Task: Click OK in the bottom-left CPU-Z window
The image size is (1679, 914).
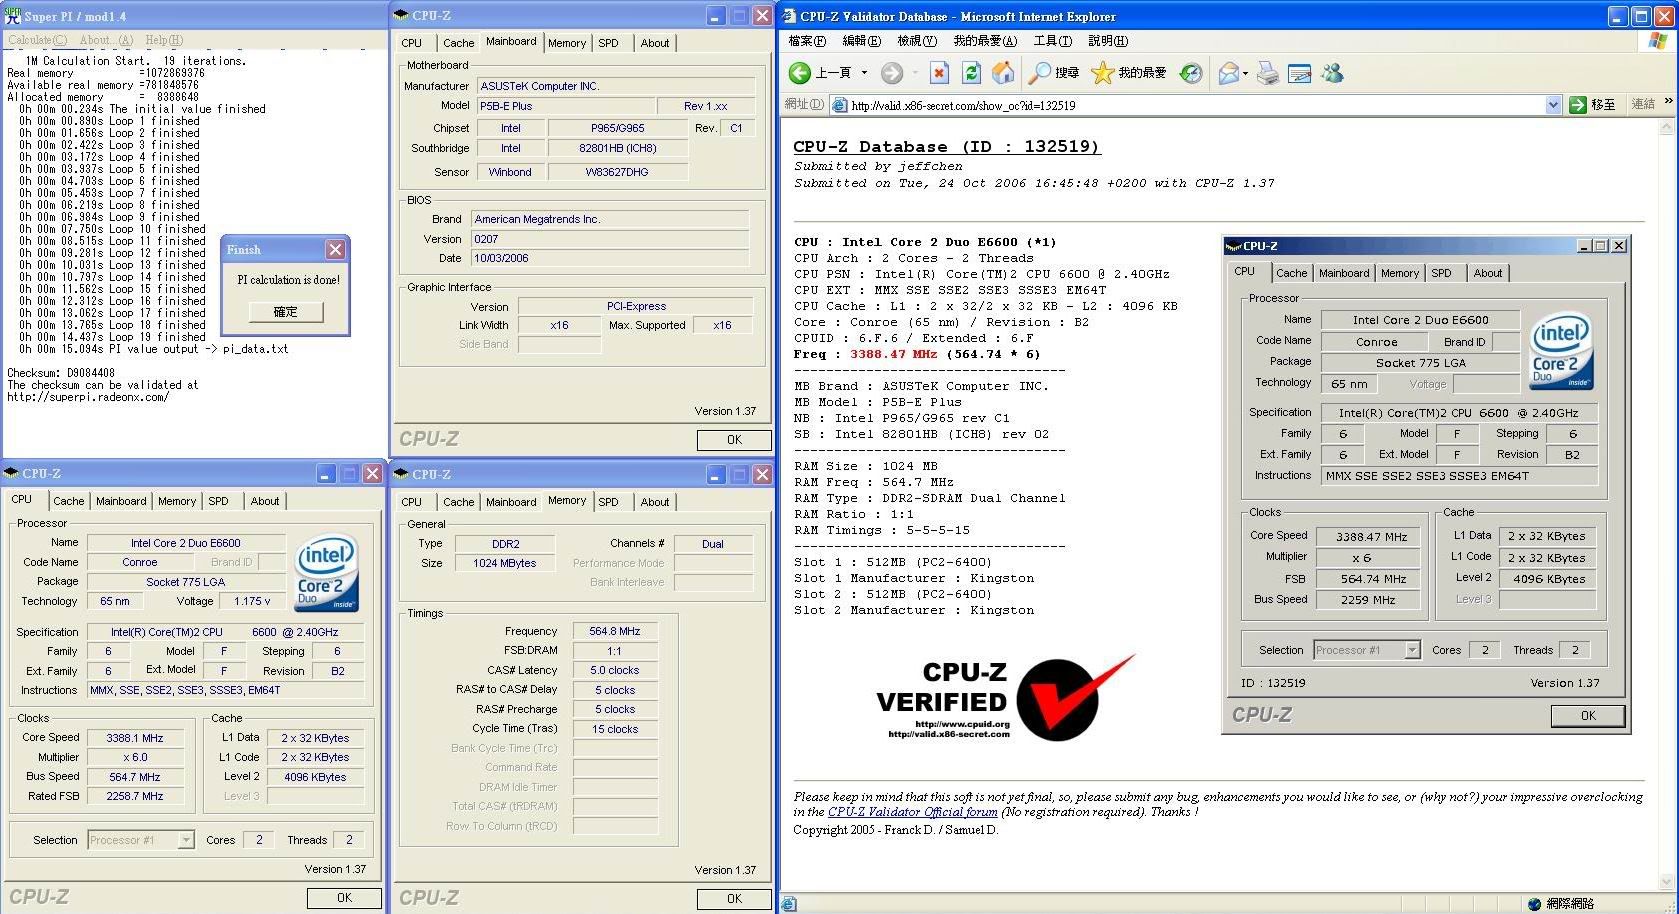Action: [344, 898]
